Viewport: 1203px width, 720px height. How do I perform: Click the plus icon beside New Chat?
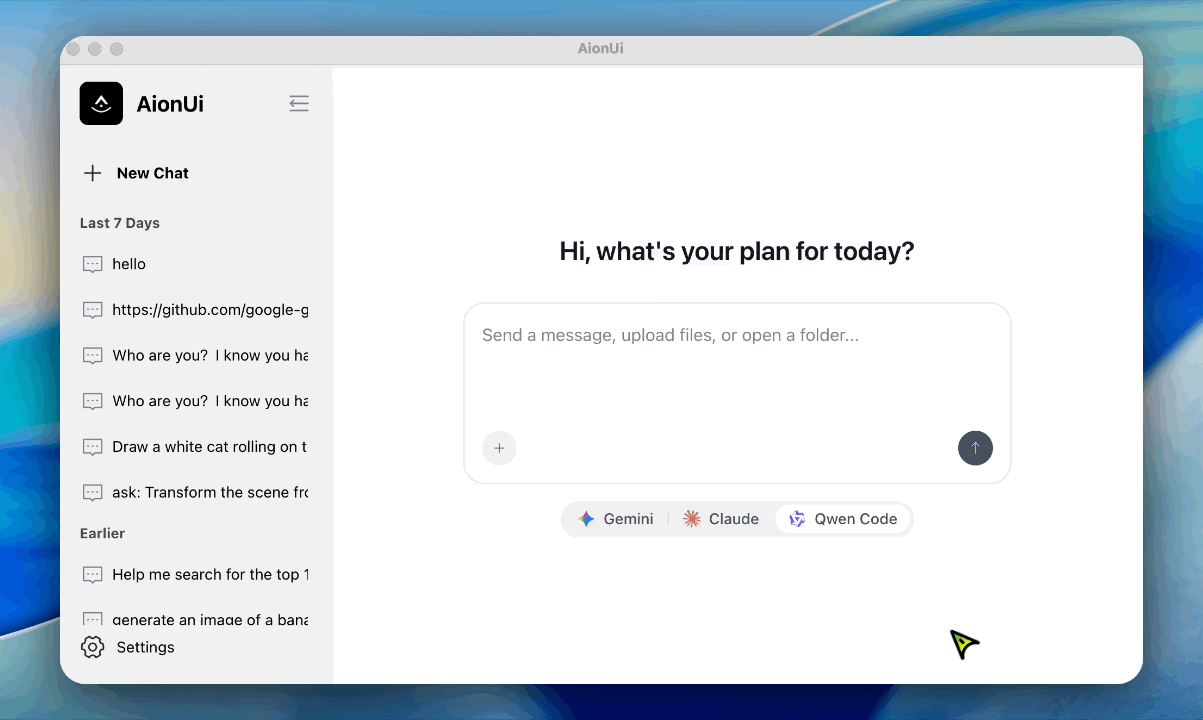[x=93, y=173]
